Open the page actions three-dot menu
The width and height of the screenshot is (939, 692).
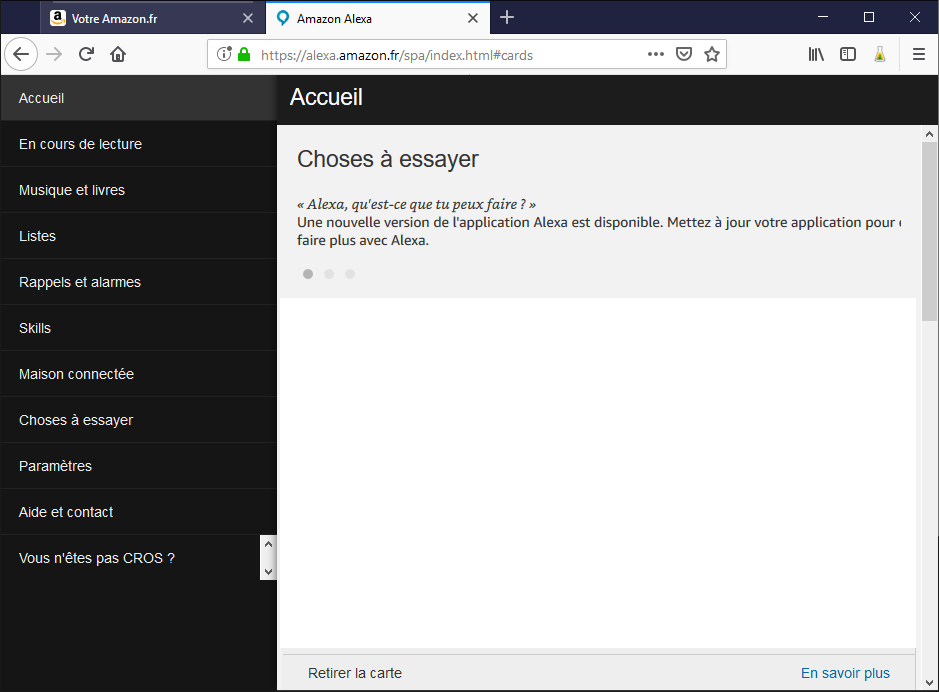click(656, 54)
